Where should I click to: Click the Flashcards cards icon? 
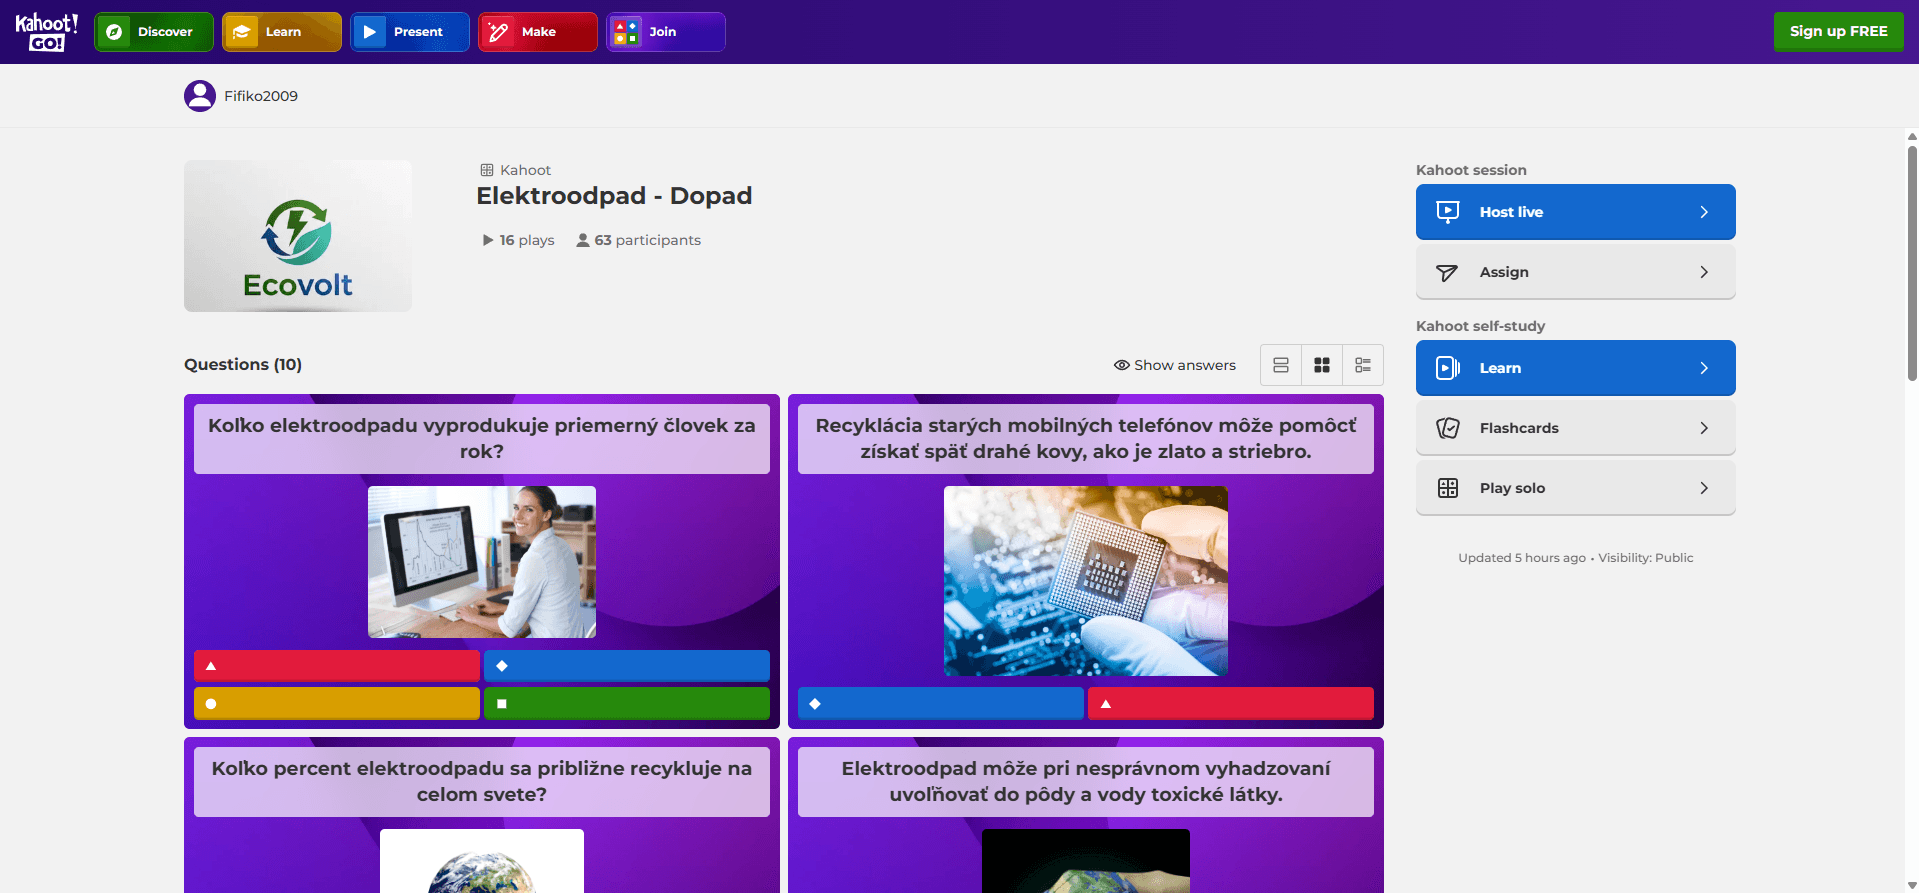pyautogui.click(x=1447, y=428)
